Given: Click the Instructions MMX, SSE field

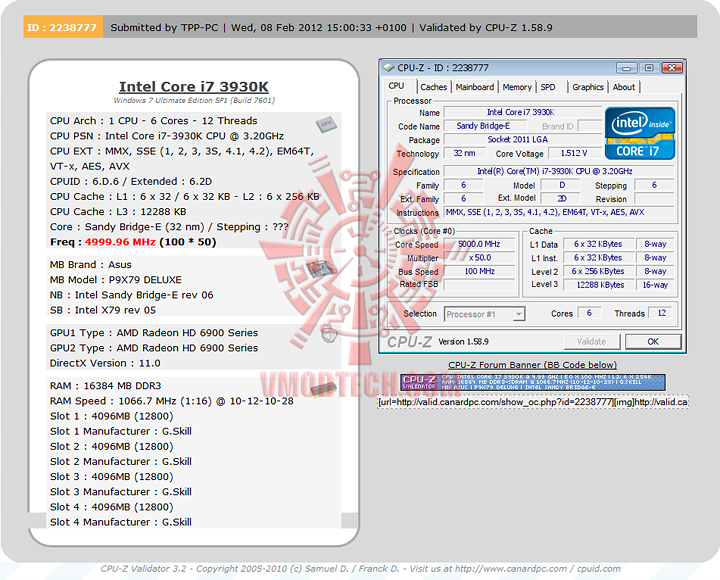Looking at the screenshot, I should 559,212.
